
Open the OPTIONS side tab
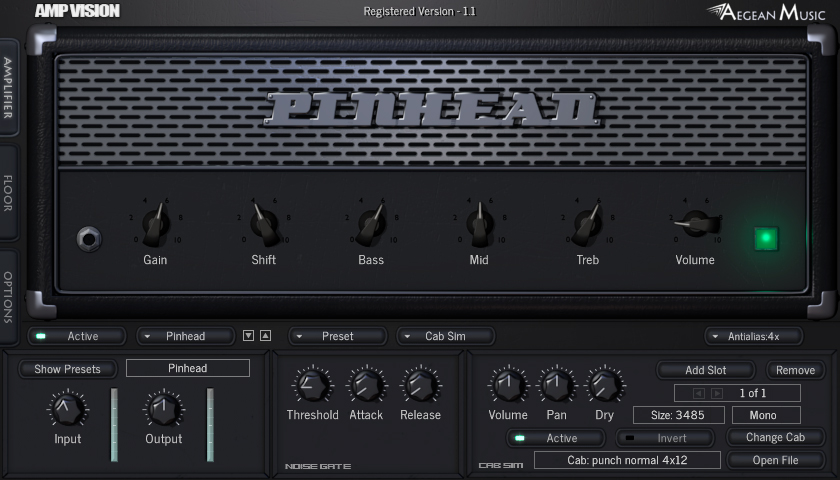(8, 296)
